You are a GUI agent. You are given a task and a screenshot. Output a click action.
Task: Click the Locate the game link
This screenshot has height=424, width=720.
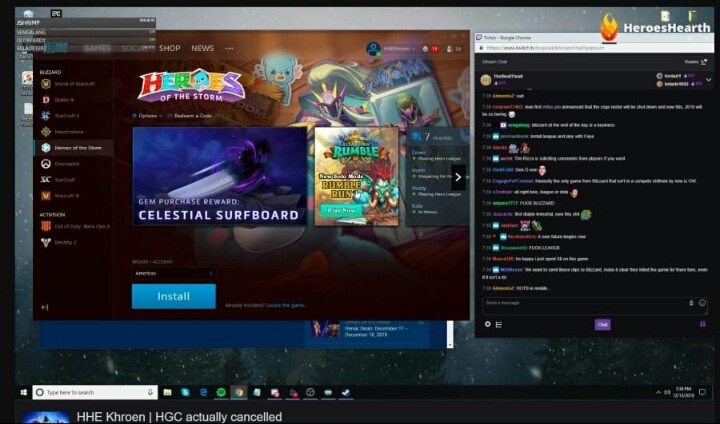285,305
